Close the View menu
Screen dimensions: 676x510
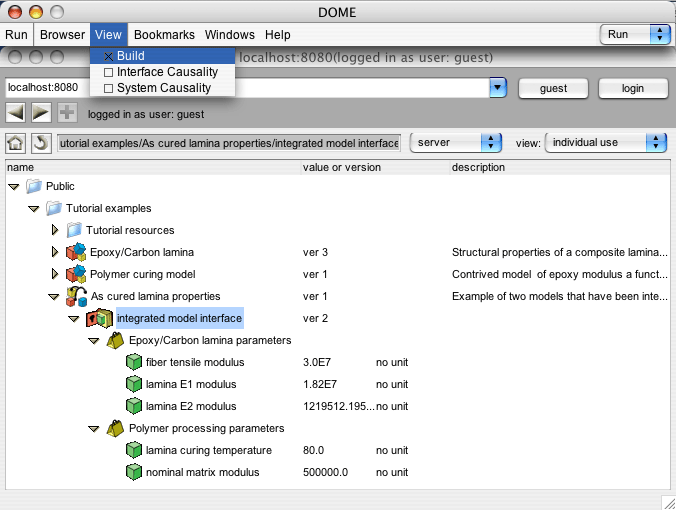click(109, 34)
